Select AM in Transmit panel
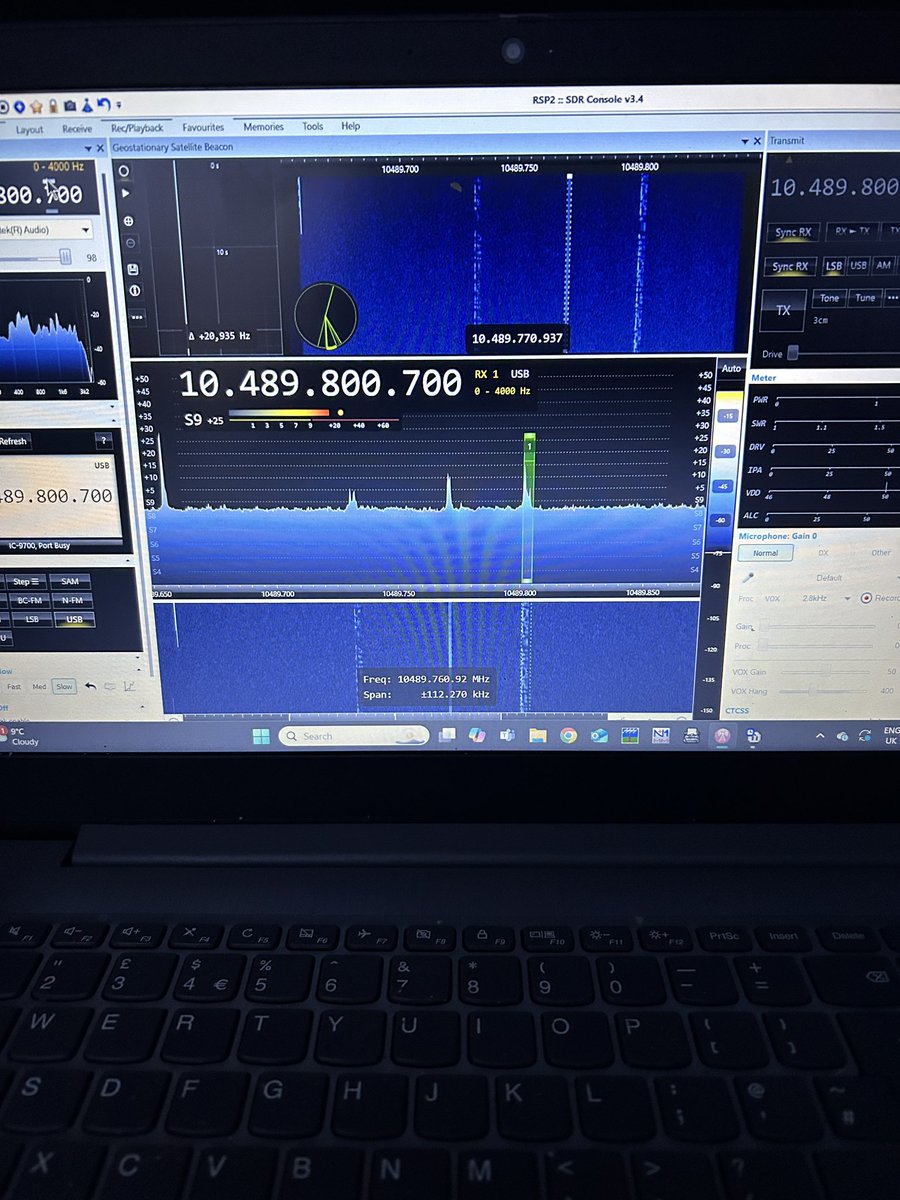900x1200 pixels. (x=883, y=265)
